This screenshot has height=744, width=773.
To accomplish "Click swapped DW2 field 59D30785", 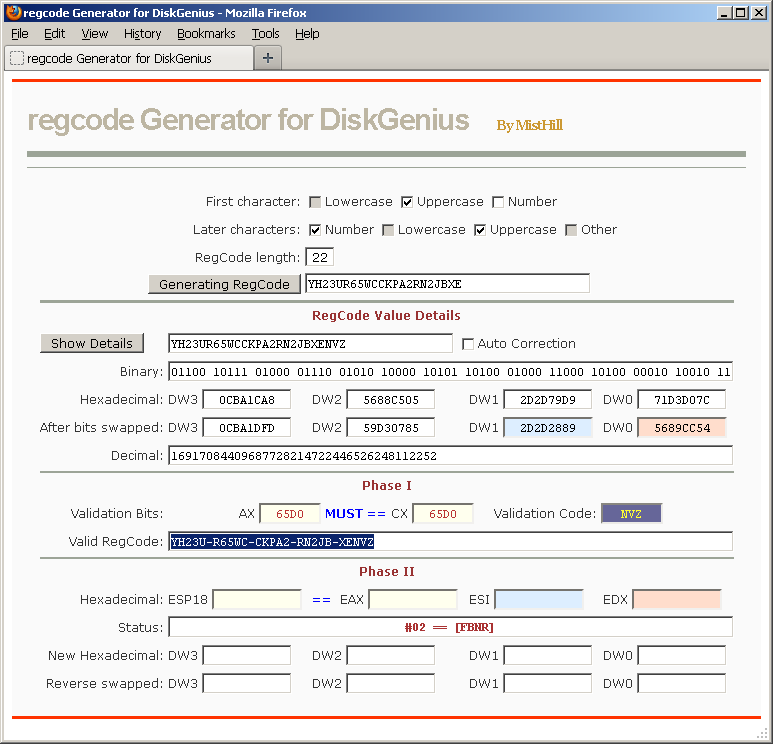I will (390, 428).
